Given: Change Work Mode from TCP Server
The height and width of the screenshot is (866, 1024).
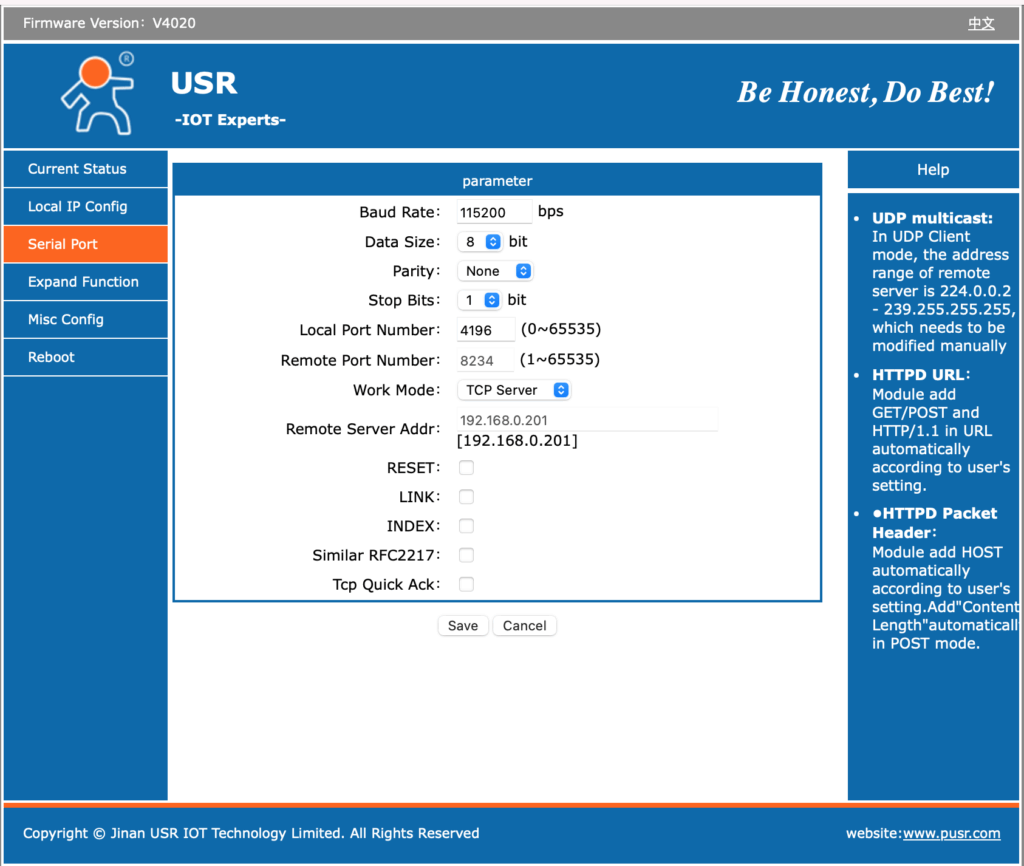Looking at the screenshot, I should click(x=514, y=390).
